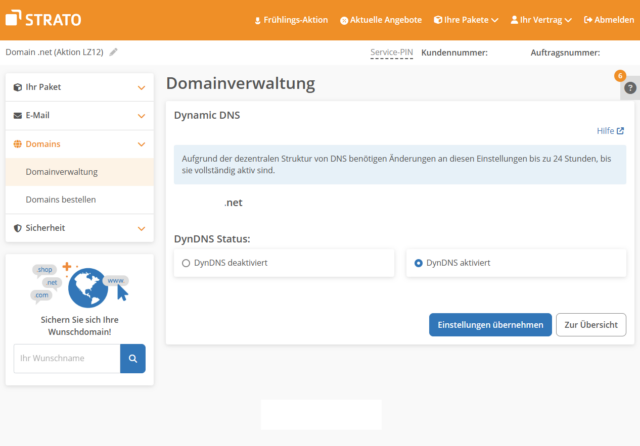Click Einstellungen übernehmen button
The width and height of the screenshot is (640, 446).
(x=490, y=325)
